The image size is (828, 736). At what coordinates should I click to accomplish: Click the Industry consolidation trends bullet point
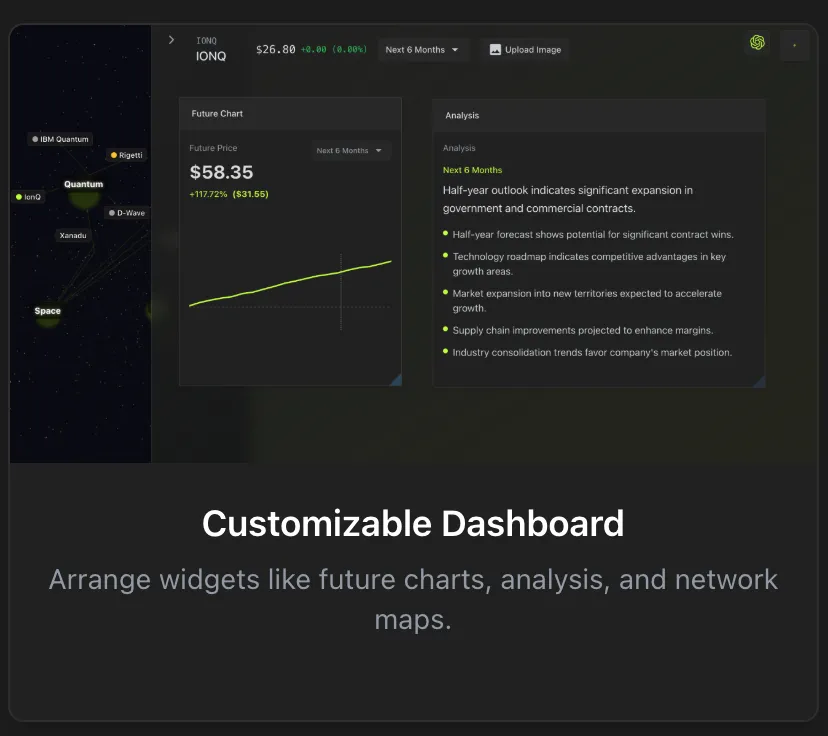point(592,353)
